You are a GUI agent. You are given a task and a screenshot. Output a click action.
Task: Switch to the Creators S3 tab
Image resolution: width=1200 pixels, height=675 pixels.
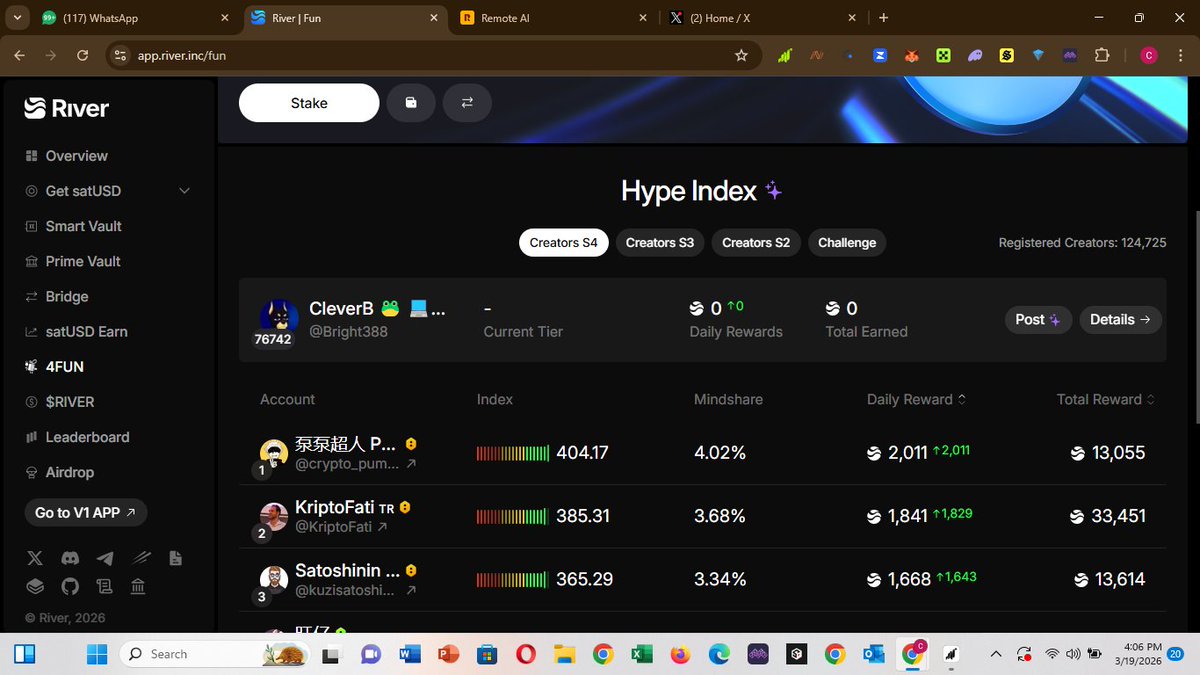[x=660, y=243]
